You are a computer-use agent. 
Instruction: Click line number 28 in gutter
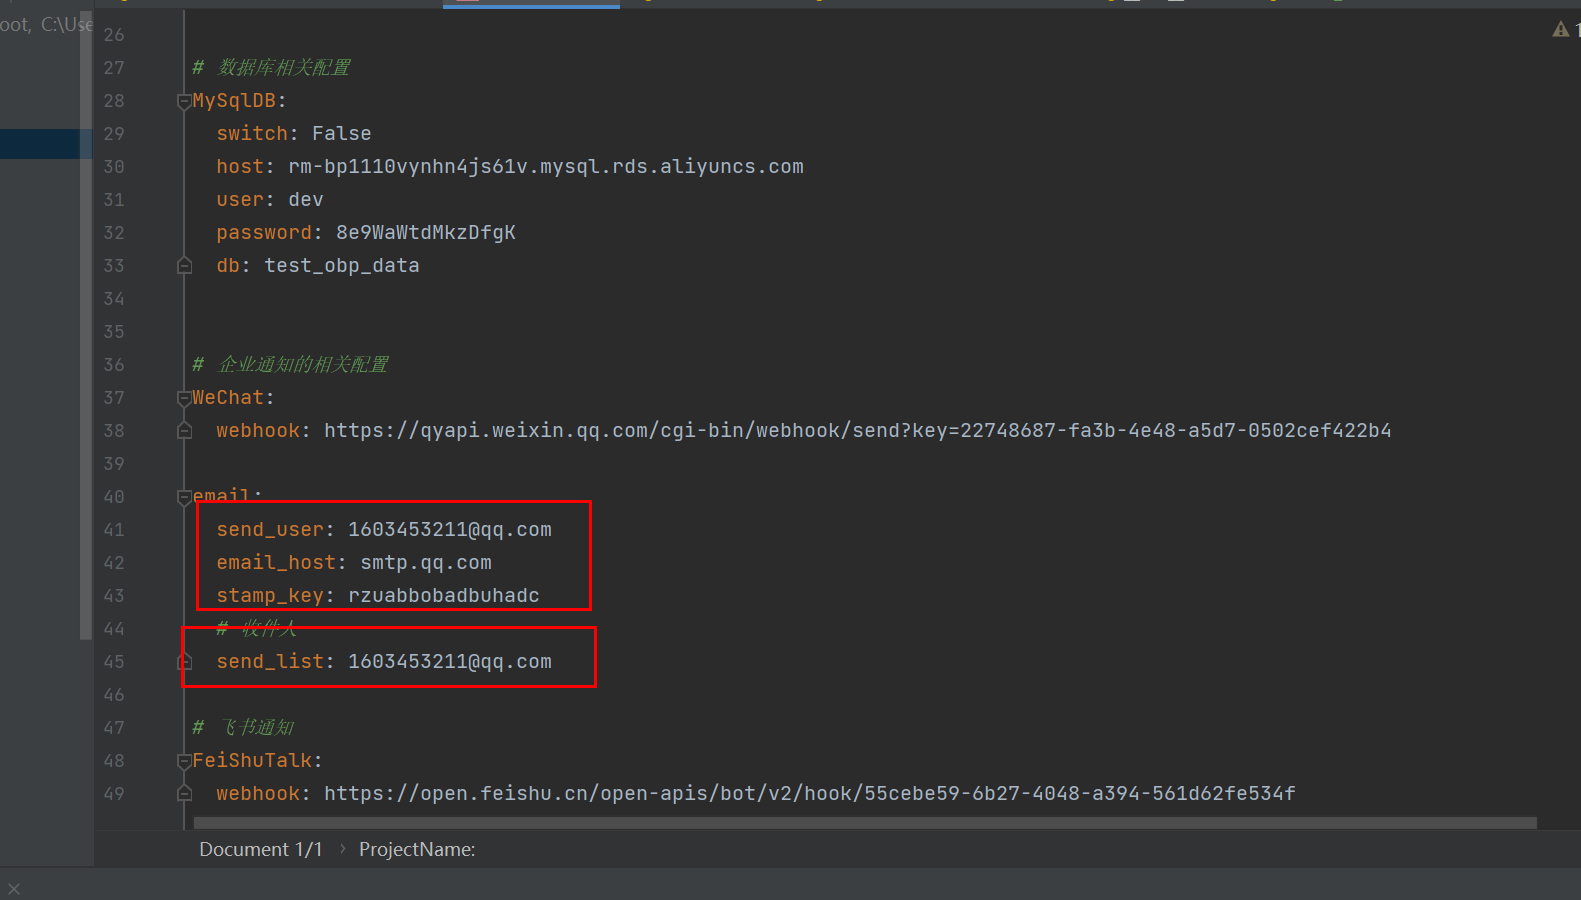point(114,101)
